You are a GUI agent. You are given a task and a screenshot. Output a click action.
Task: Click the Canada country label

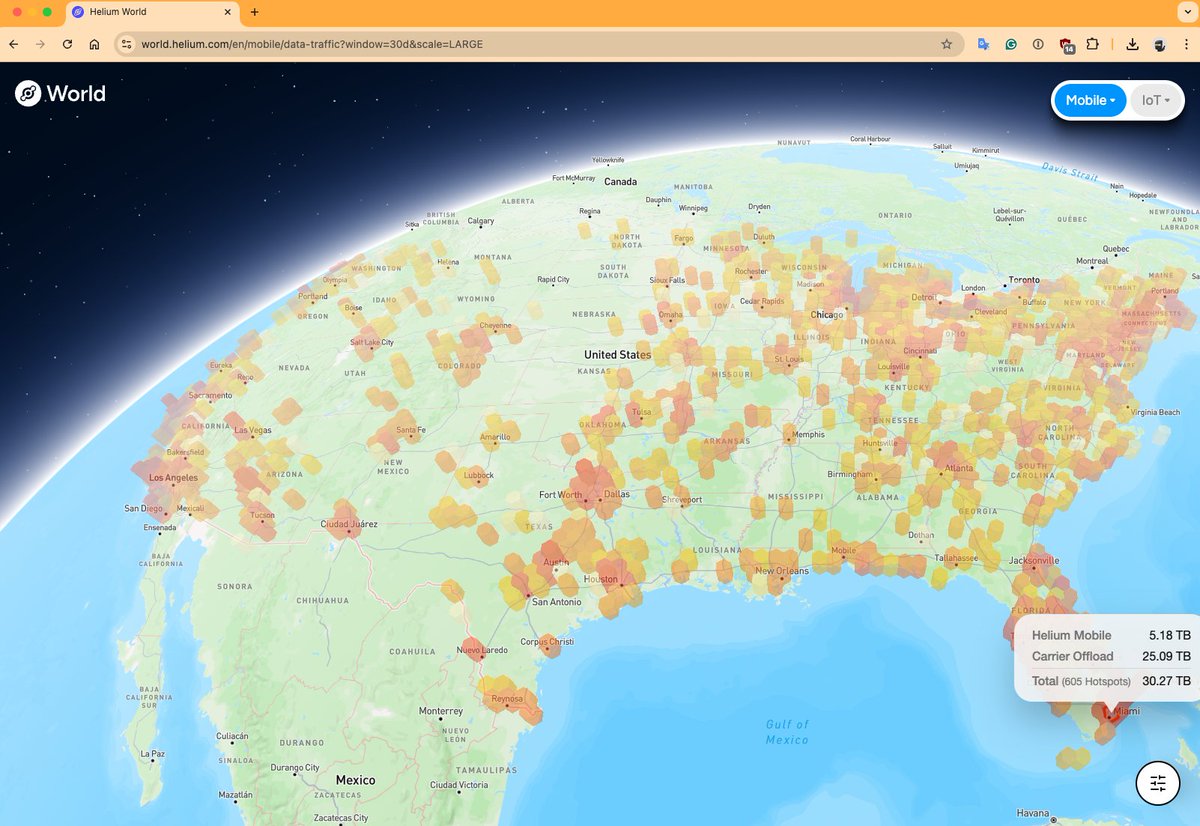[620, 182]
